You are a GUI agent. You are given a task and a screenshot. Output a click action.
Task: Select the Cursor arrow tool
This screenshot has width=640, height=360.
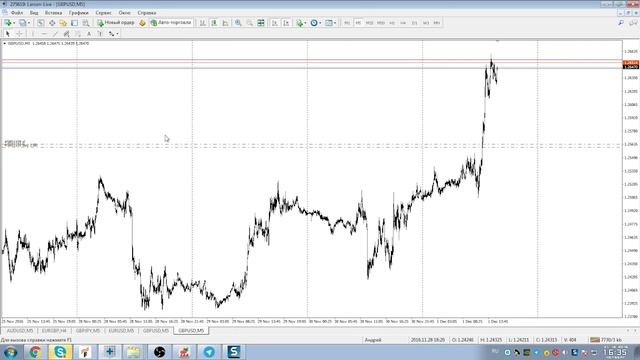pyautogui.click(x=7, y=34)
